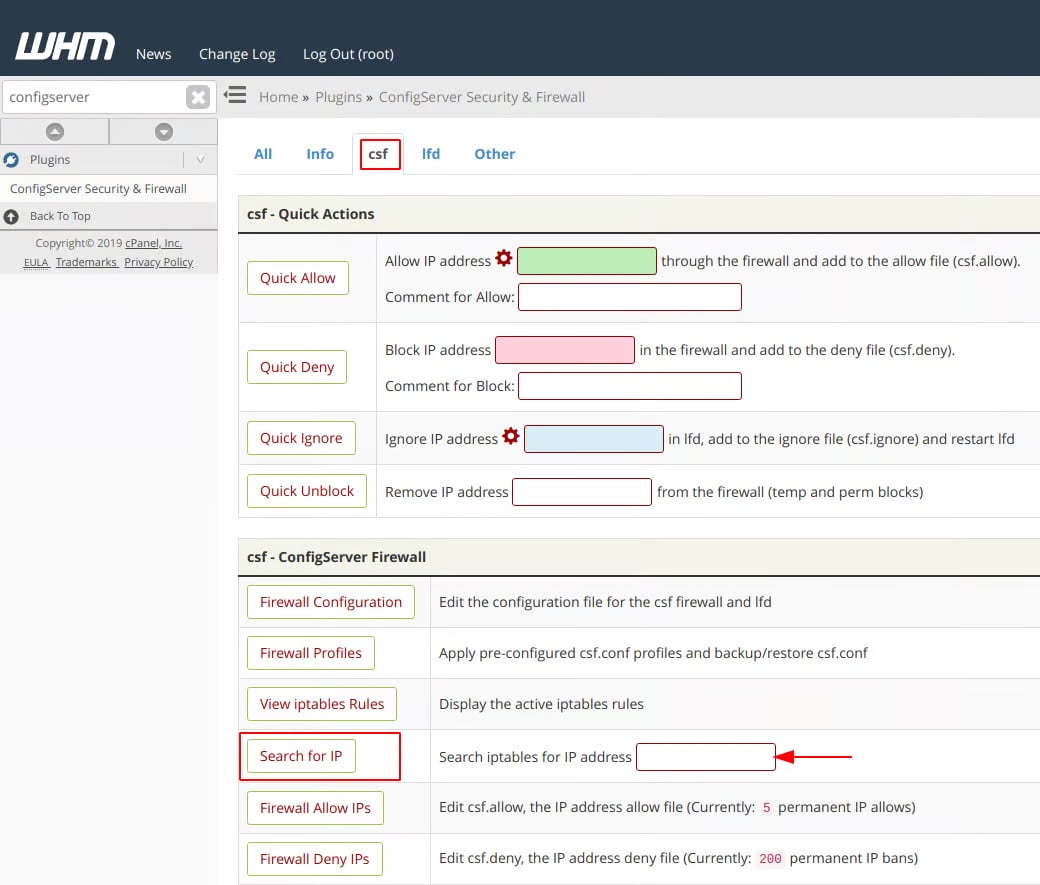This screenshot has width=1040, height=885.
Task: Click the Quick Unblock button
Action: tap(306, 491)
